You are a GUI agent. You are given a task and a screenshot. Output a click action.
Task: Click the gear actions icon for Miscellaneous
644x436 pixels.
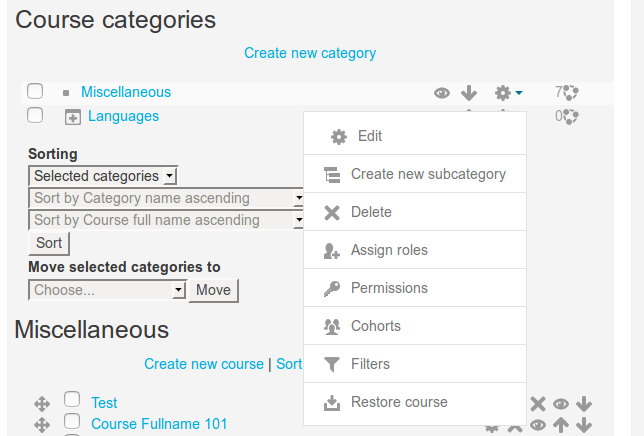[x=508, y=93]
